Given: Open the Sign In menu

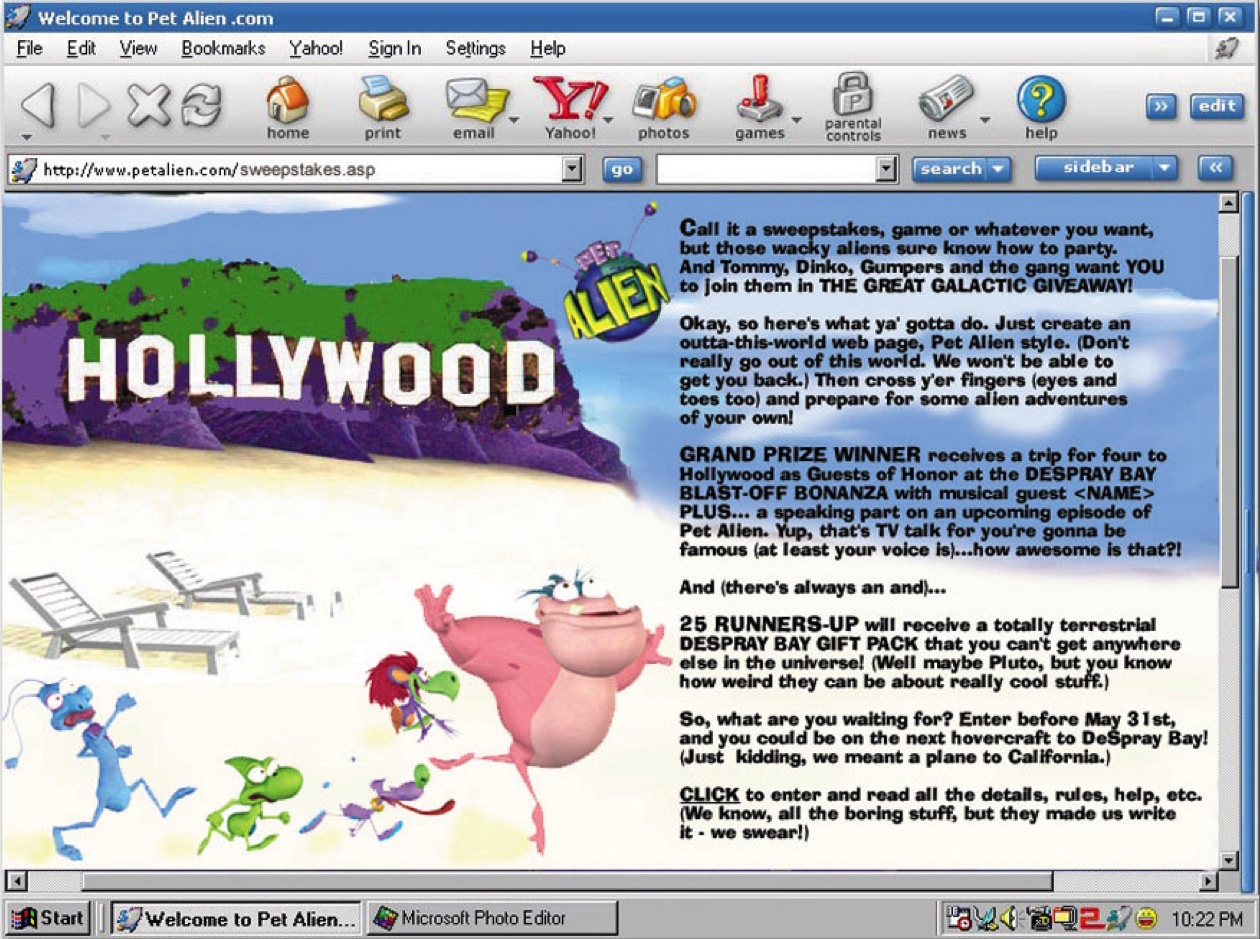Looking at the screenshot, I should click(394, 48).
